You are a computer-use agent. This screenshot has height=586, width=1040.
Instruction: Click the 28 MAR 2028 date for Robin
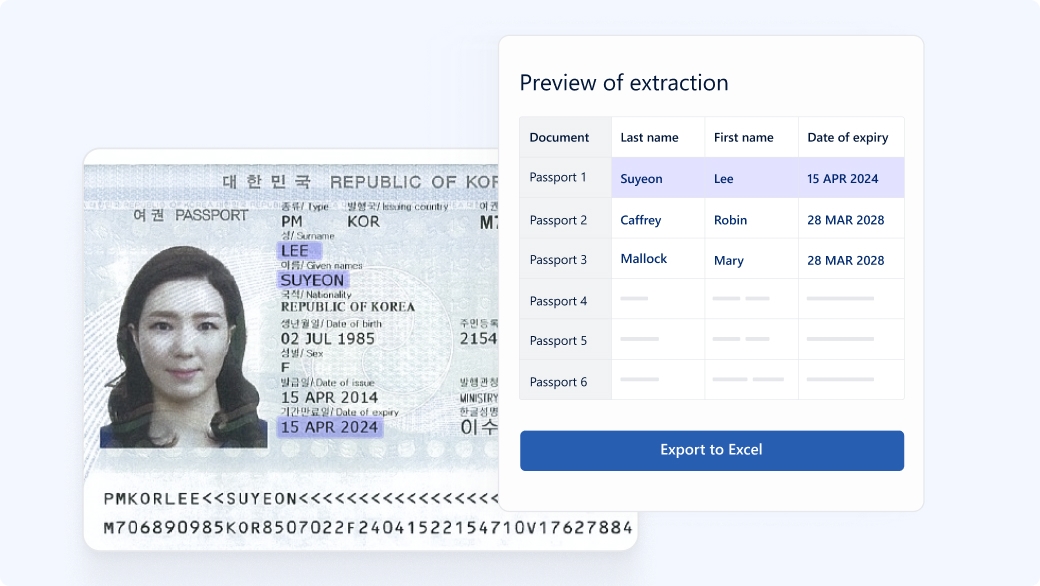pos(846,219)
